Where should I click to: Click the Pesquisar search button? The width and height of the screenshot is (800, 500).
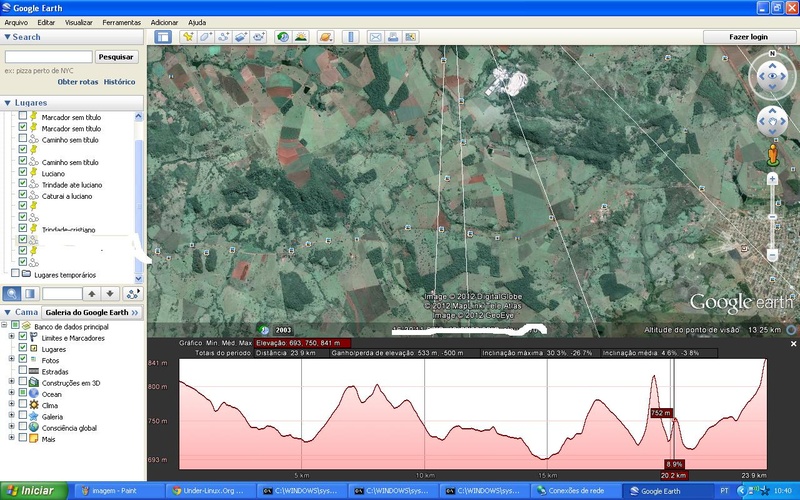click(116, 57)
